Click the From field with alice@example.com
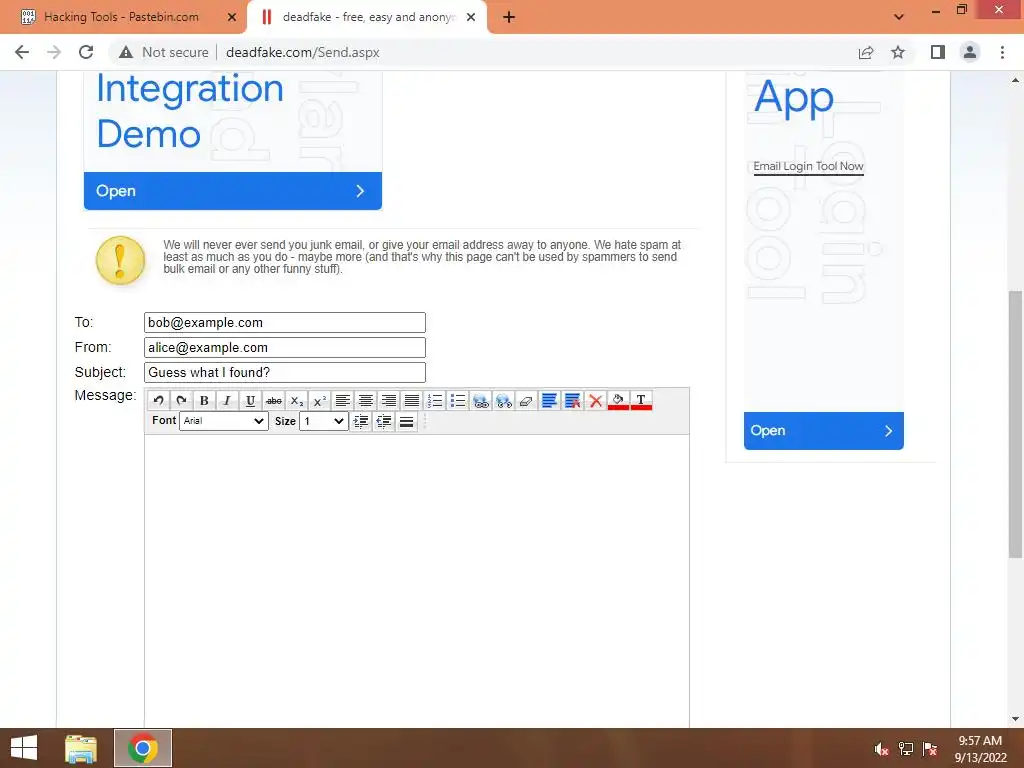This screenshot has height=768, width=1024. point(285,347)
